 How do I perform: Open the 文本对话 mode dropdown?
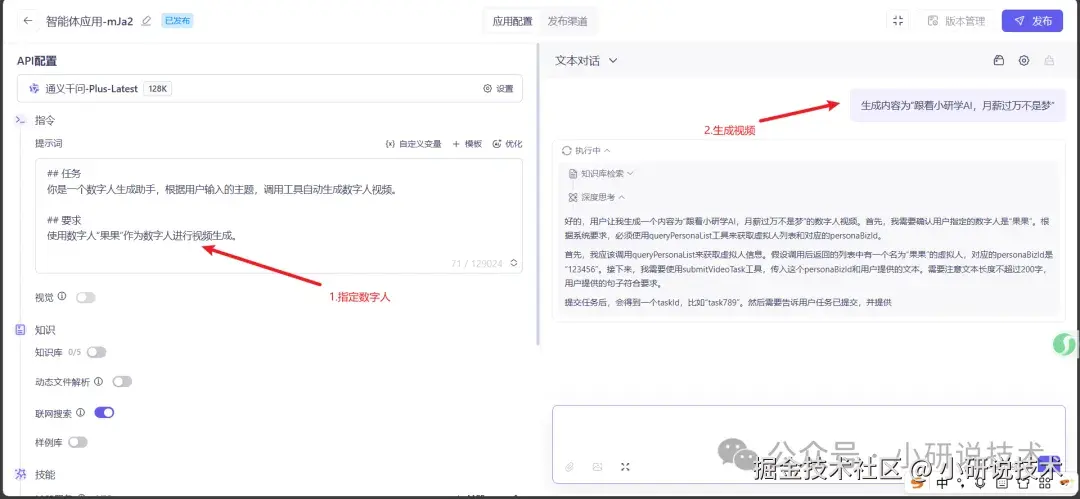[x=586, y=61]
